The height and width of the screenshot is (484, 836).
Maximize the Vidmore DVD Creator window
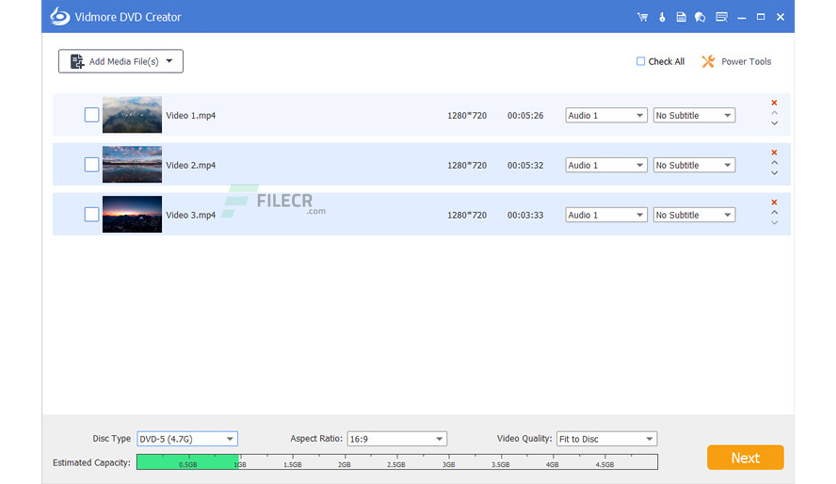pyautogui.click(x=761, y=17)
